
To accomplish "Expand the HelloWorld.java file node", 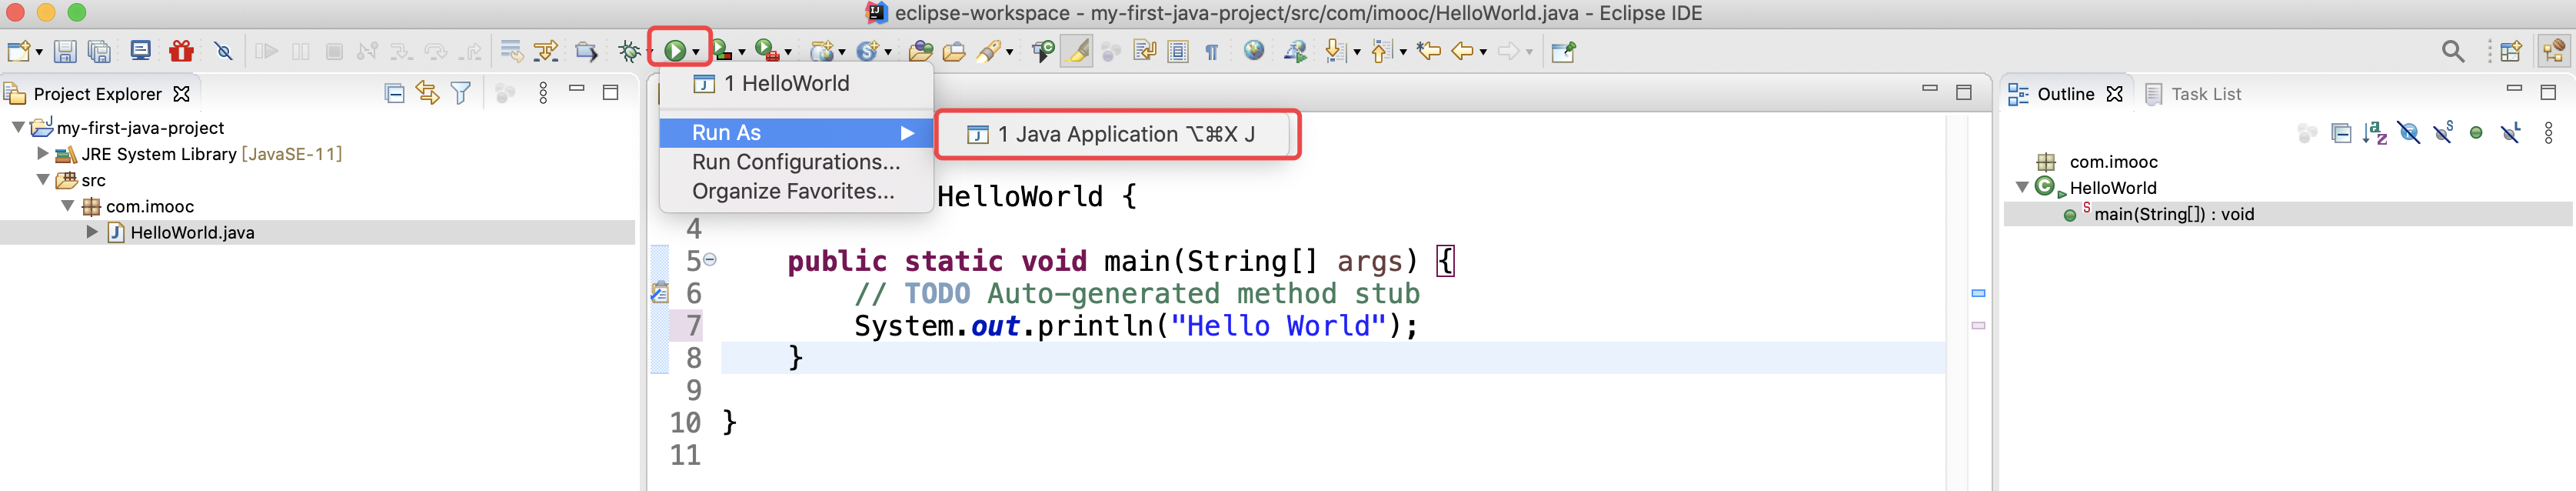I will click(92, 232).
